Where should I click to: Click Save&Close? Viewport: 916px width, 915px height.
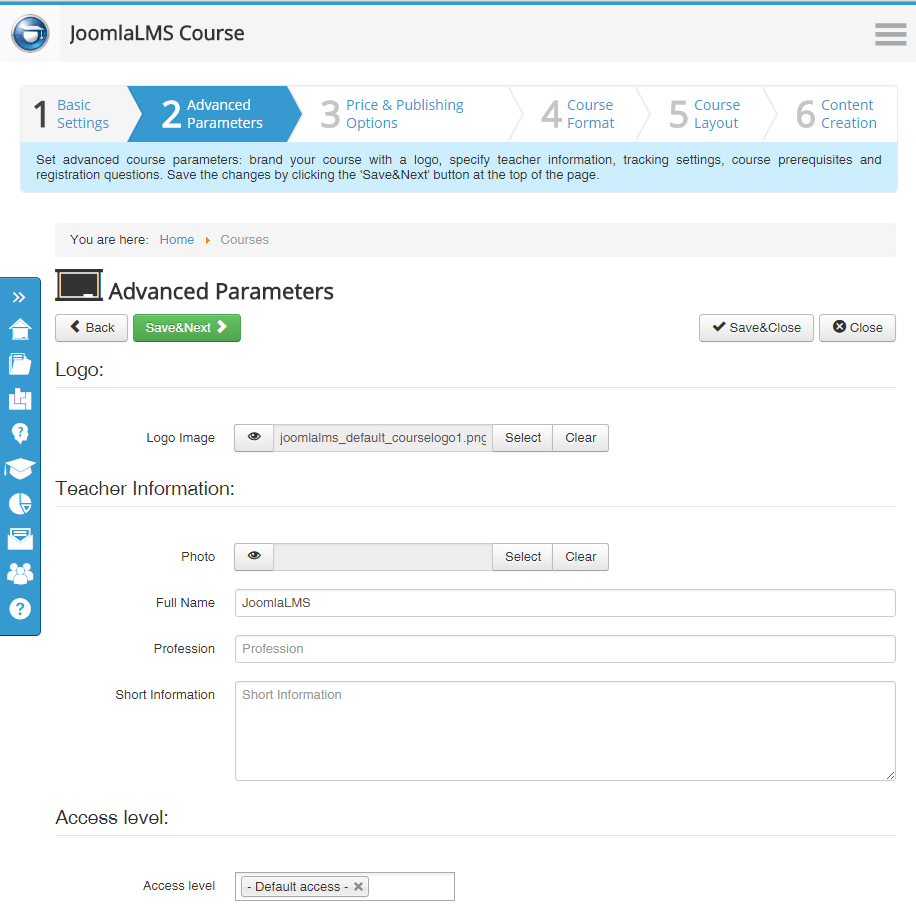pos(756,328)
